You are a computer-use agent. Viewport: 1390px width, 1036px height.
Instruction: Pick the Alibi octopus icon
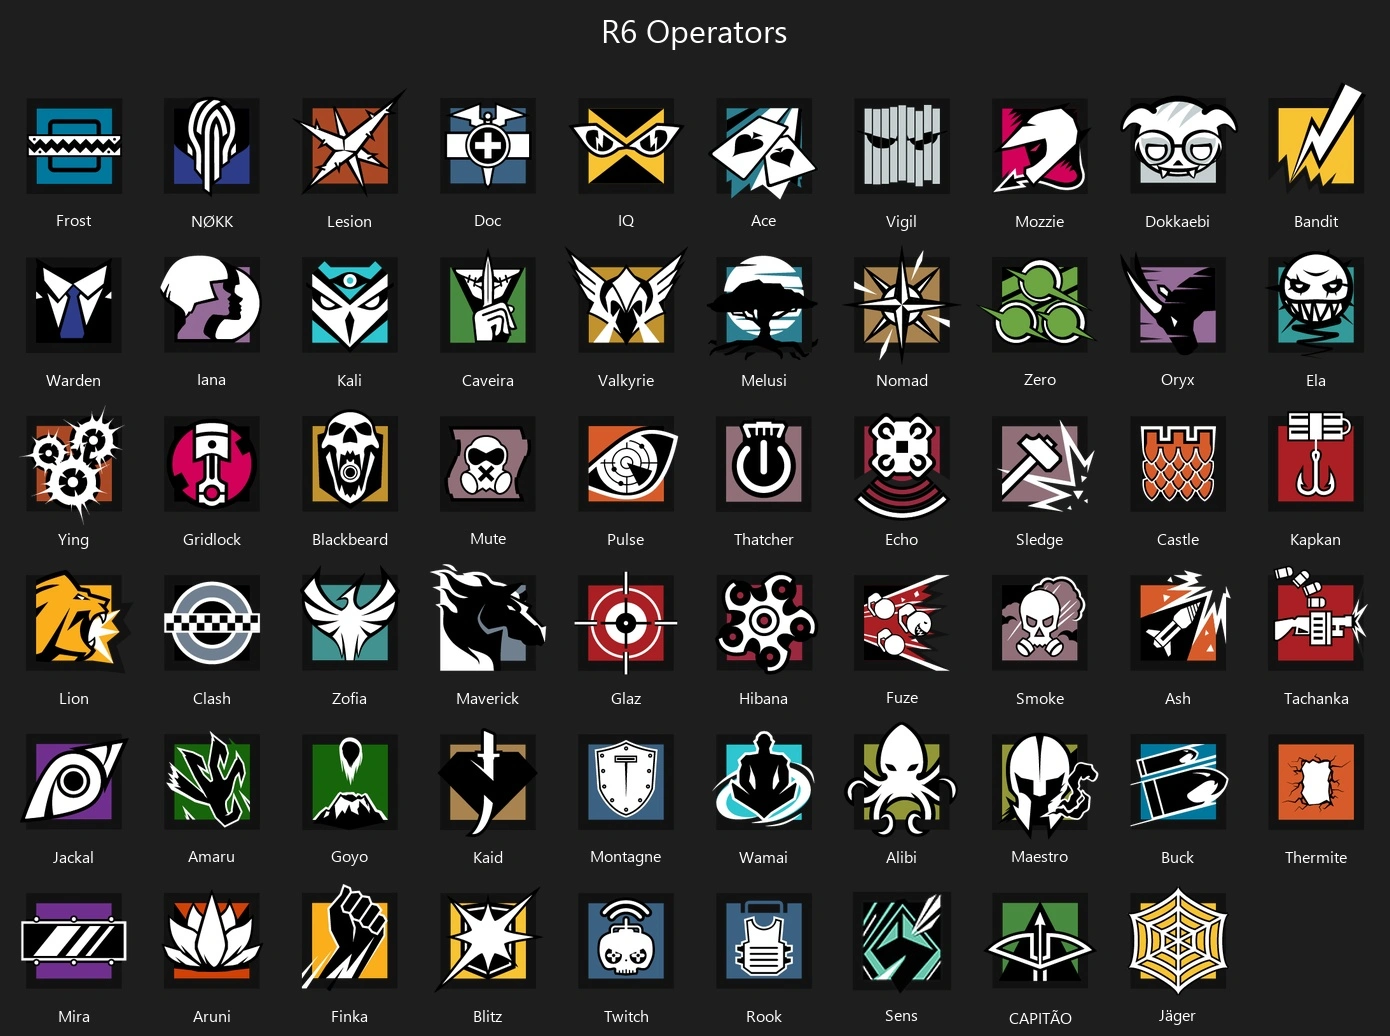click(902, 780)
